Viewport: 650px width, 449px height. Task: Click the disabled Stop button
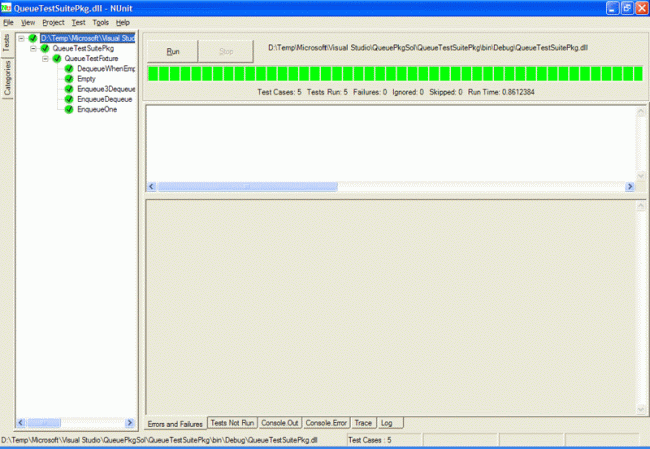point(226,51)
